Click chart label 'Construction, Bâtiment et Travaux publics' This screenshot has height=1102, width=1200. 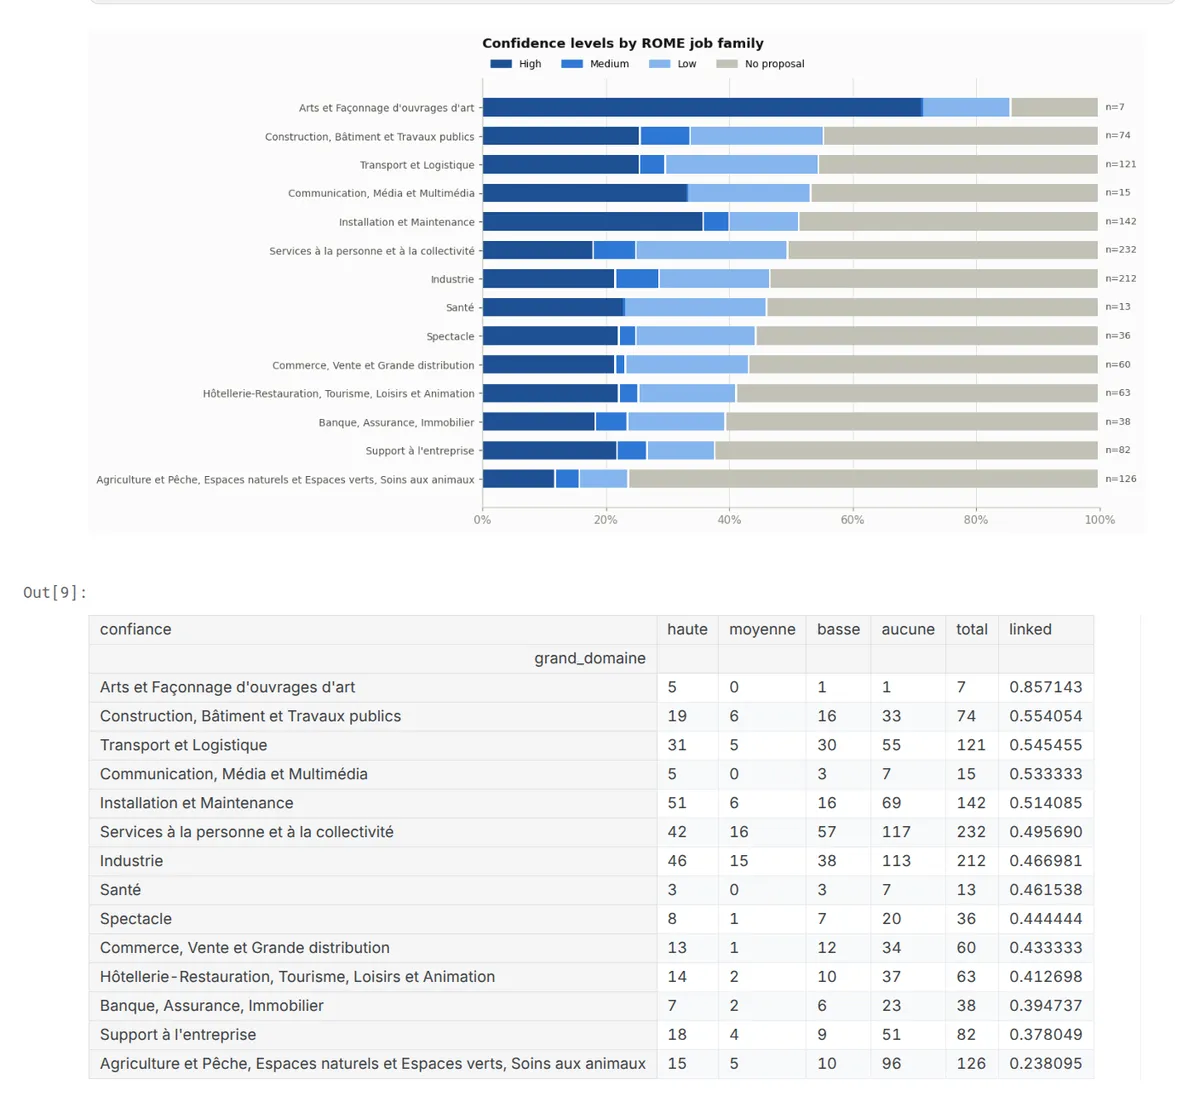click(370, 137)
